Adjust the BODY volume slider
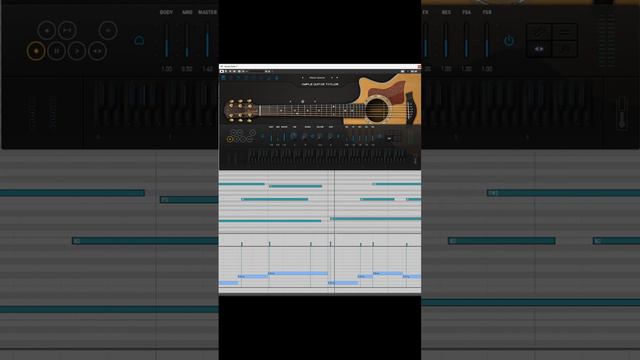 pos(271,137)
